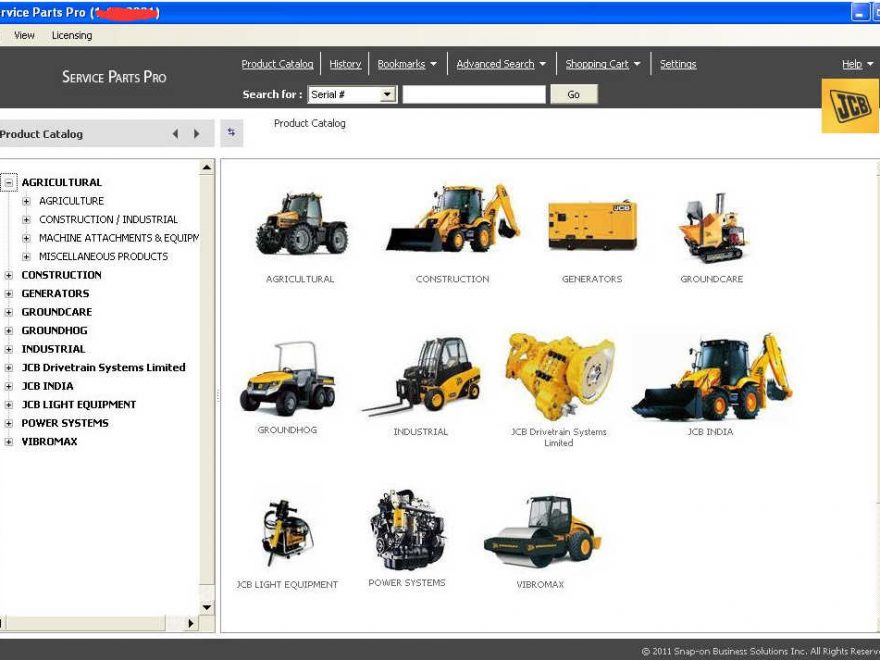The image size is (880, 660).
Task: Go back with the left arrow icon
Action: pyautogui.click(x=175, y=134)
